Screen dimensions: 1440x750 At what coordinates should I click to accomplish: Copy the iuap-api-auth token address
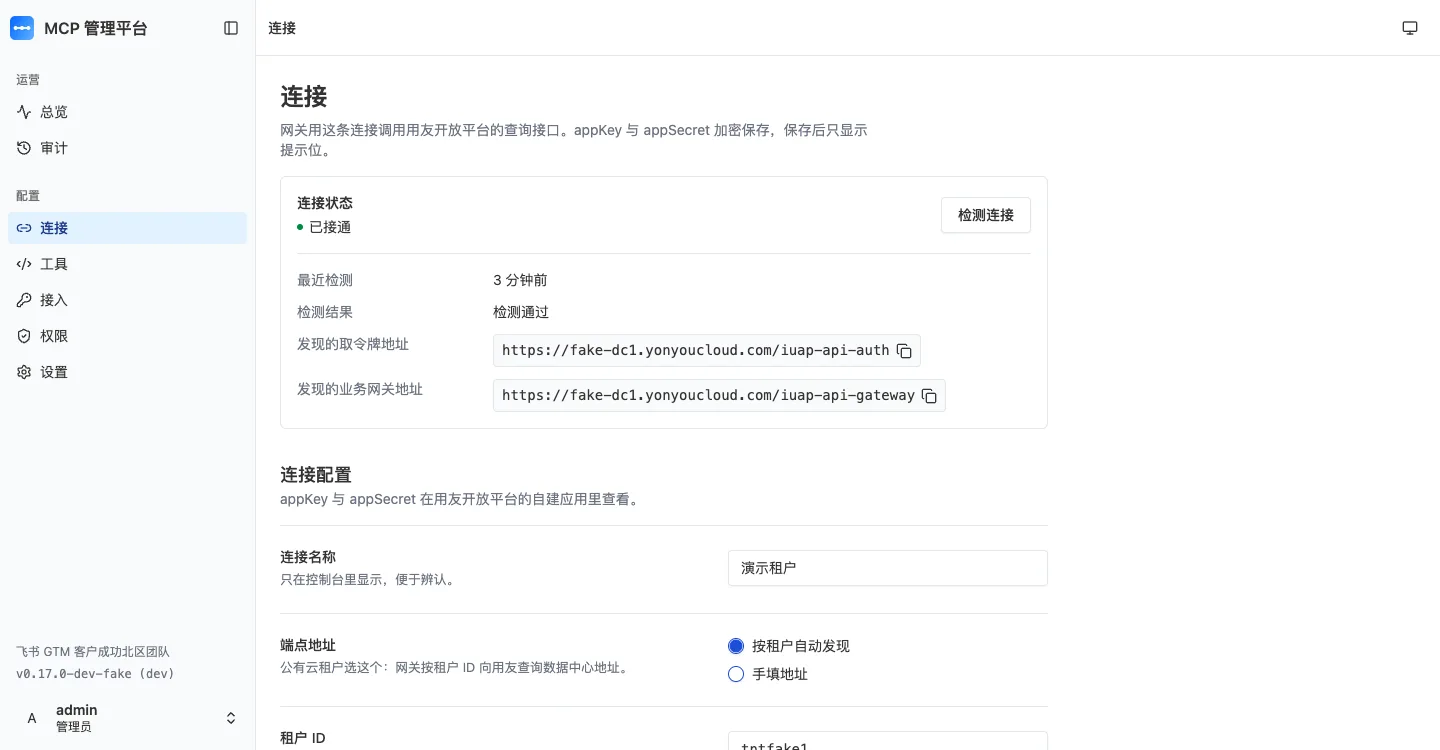pyautogui.click(x=904, y=351)
